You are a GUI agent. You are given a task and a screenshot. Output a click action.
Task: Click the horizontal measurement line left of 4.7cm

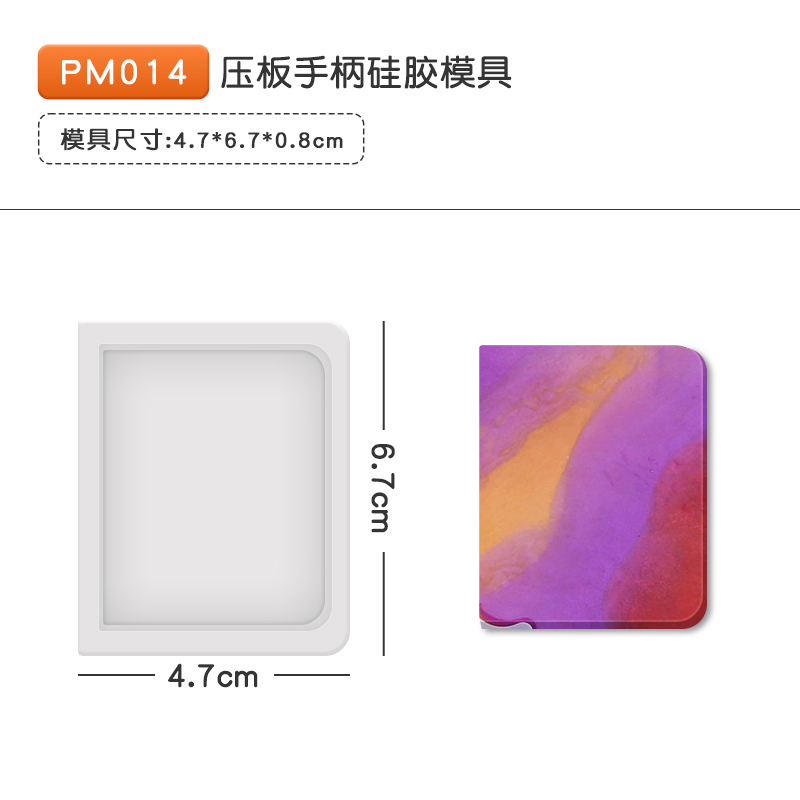click(x=116, y=675)
